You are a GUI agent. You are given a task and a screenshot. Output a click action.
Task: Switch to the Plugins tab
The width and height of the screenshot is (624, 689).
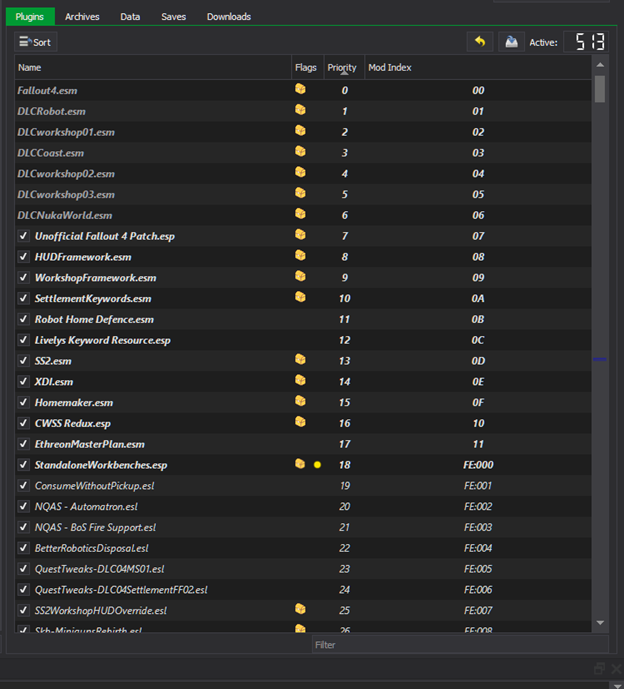point(30,17)
